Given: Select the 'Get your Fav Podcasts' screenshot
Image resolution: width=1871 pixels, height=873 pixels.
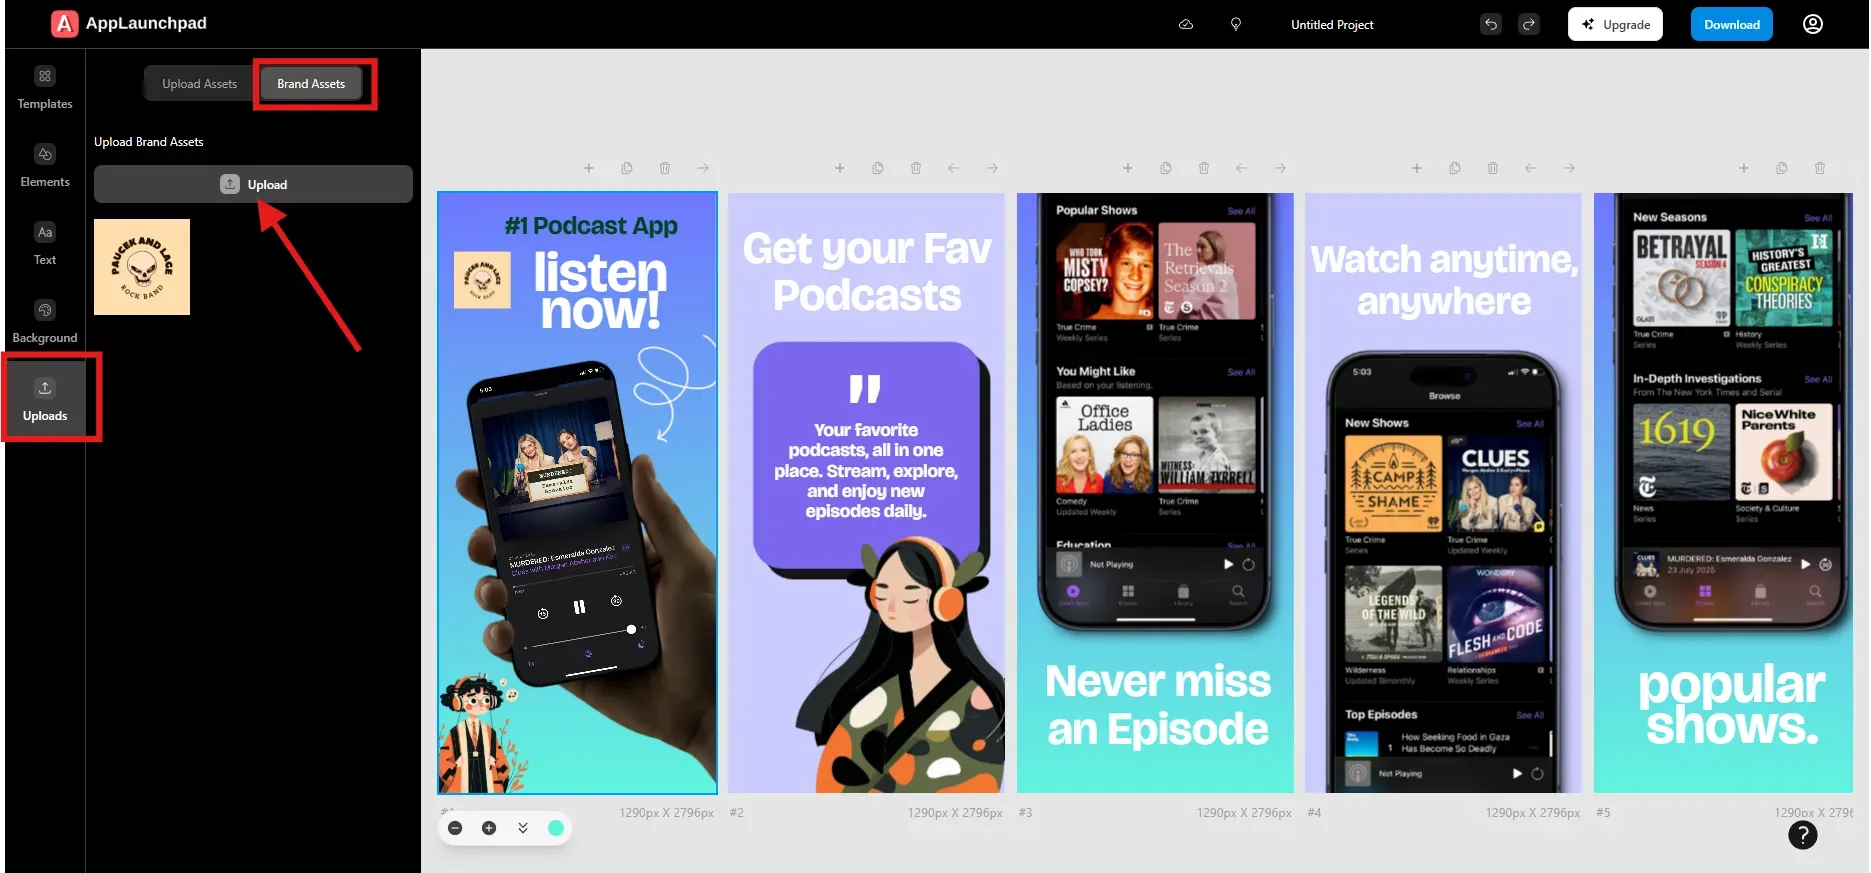Looking at the screenshot, I should click(x=866, y=493).
